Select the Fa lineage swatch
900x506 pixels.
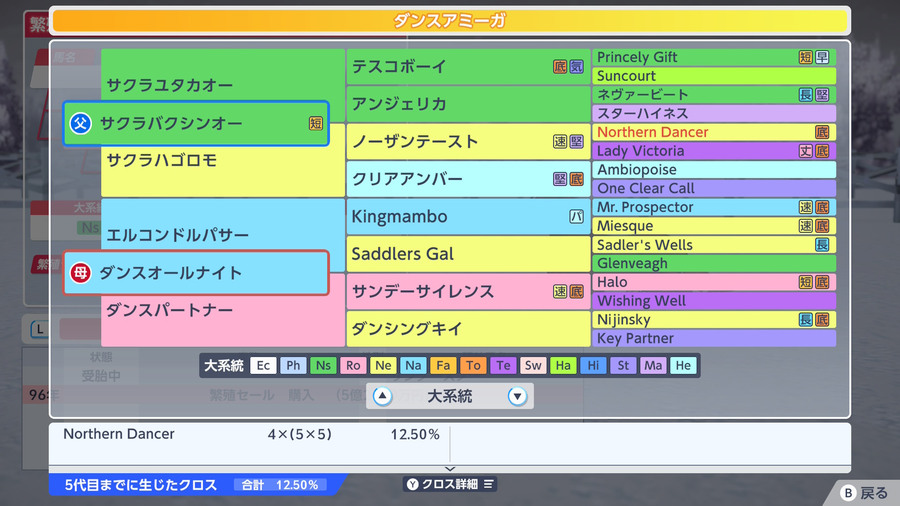pos(443,365)
